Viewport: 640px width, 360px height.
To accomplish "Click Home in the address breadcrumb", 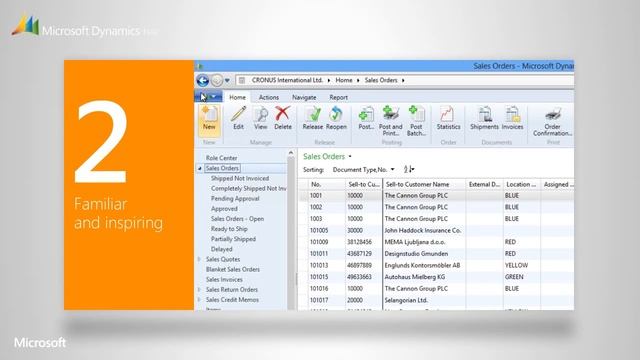I will tap(344, 80).
